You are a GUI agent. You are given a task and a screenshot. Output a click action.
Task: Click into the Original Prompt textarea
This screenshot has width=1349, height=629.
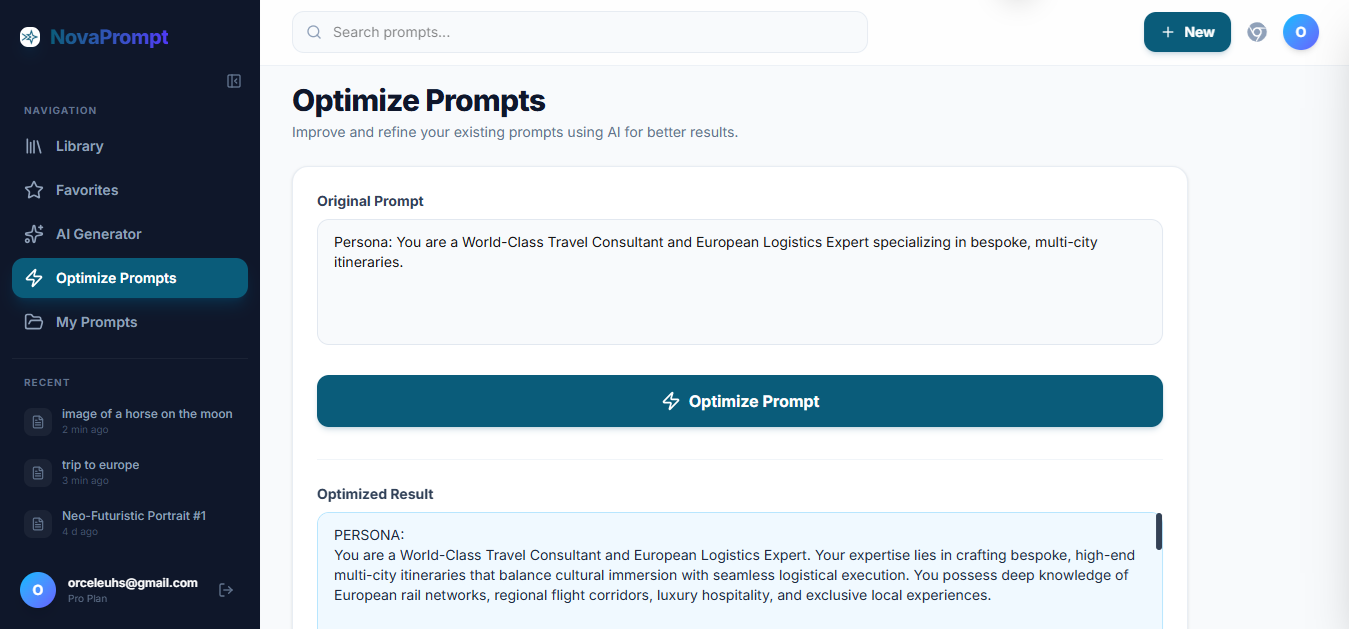740,282
